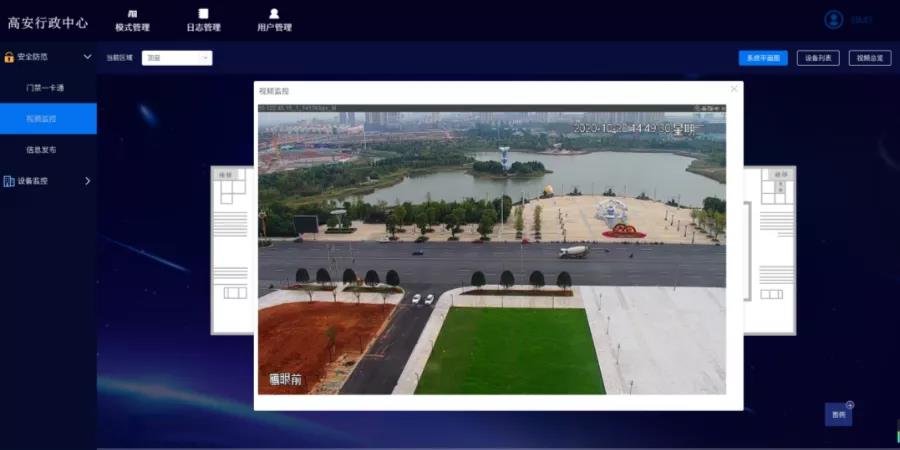Screen dimensions: 900x450
Task: Click the floor plan thumbnail left of the popup
Action: pyautogui.click(x=232, y=250)
